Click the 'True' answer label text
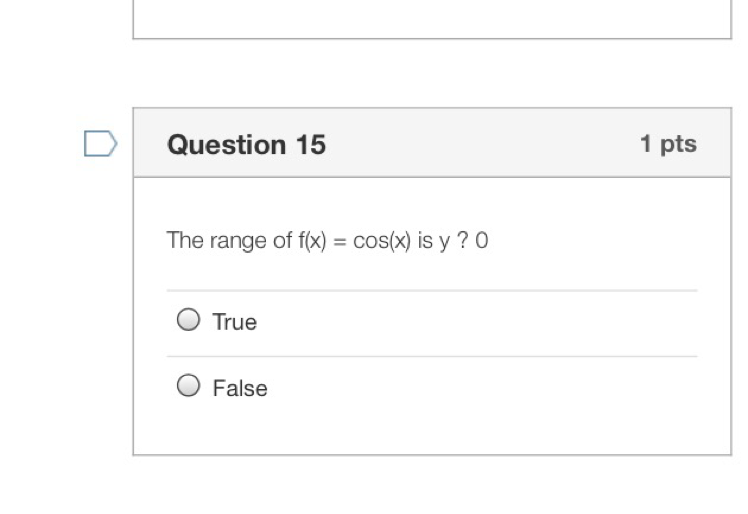This screenshot has width=748, height=514. (x=235, y=322)
